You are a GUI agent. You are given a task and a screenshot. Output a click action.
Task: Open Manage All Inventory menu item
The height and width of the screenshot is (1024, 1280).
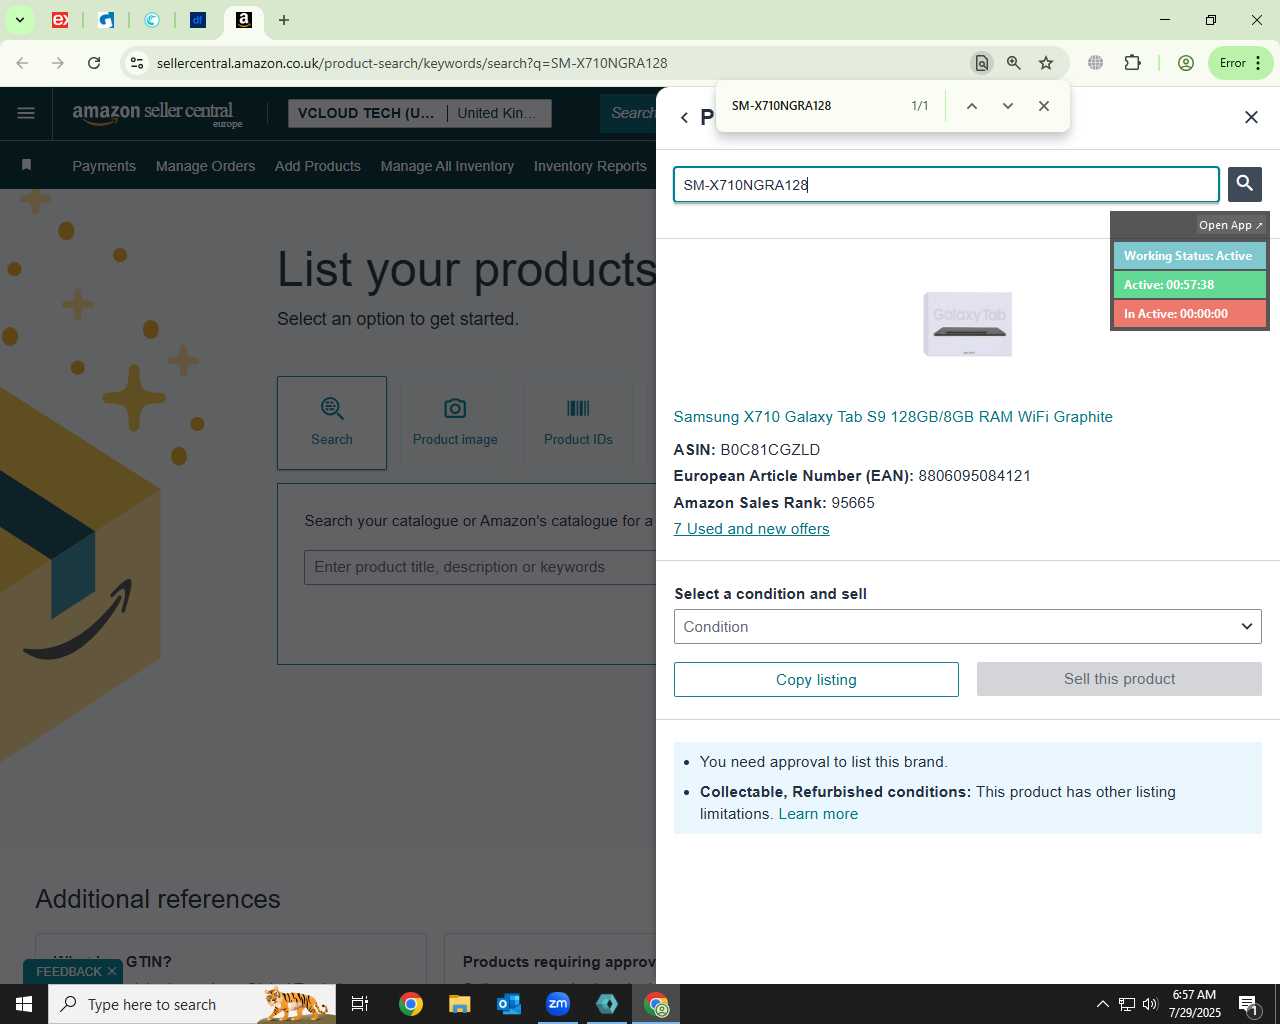[x=447, y=166]
